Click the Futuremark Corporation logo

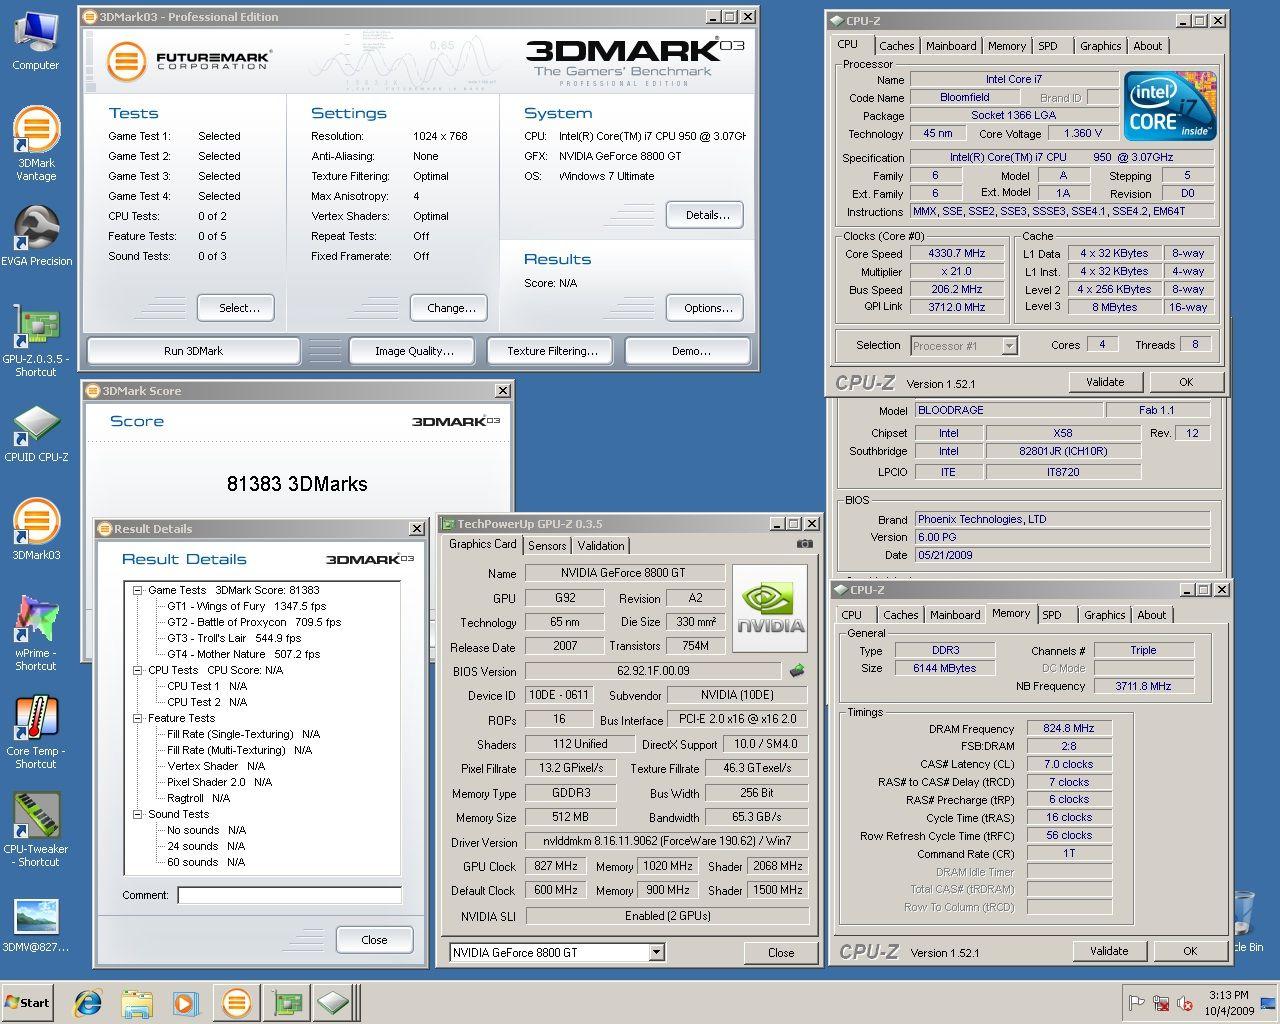click(x=189, y=61)
